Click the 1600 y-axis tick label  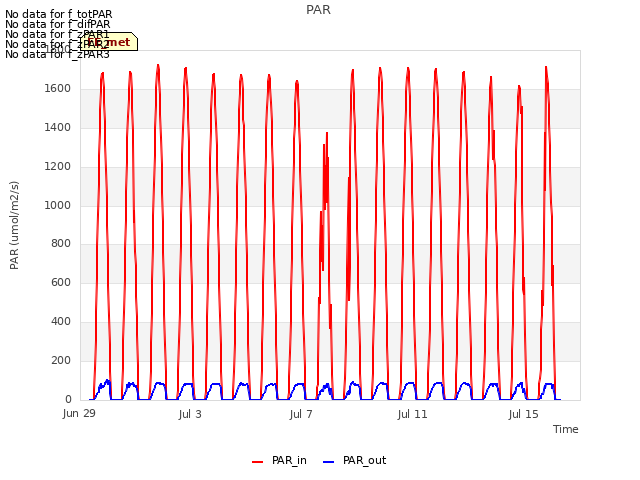(x=58, y=89)
